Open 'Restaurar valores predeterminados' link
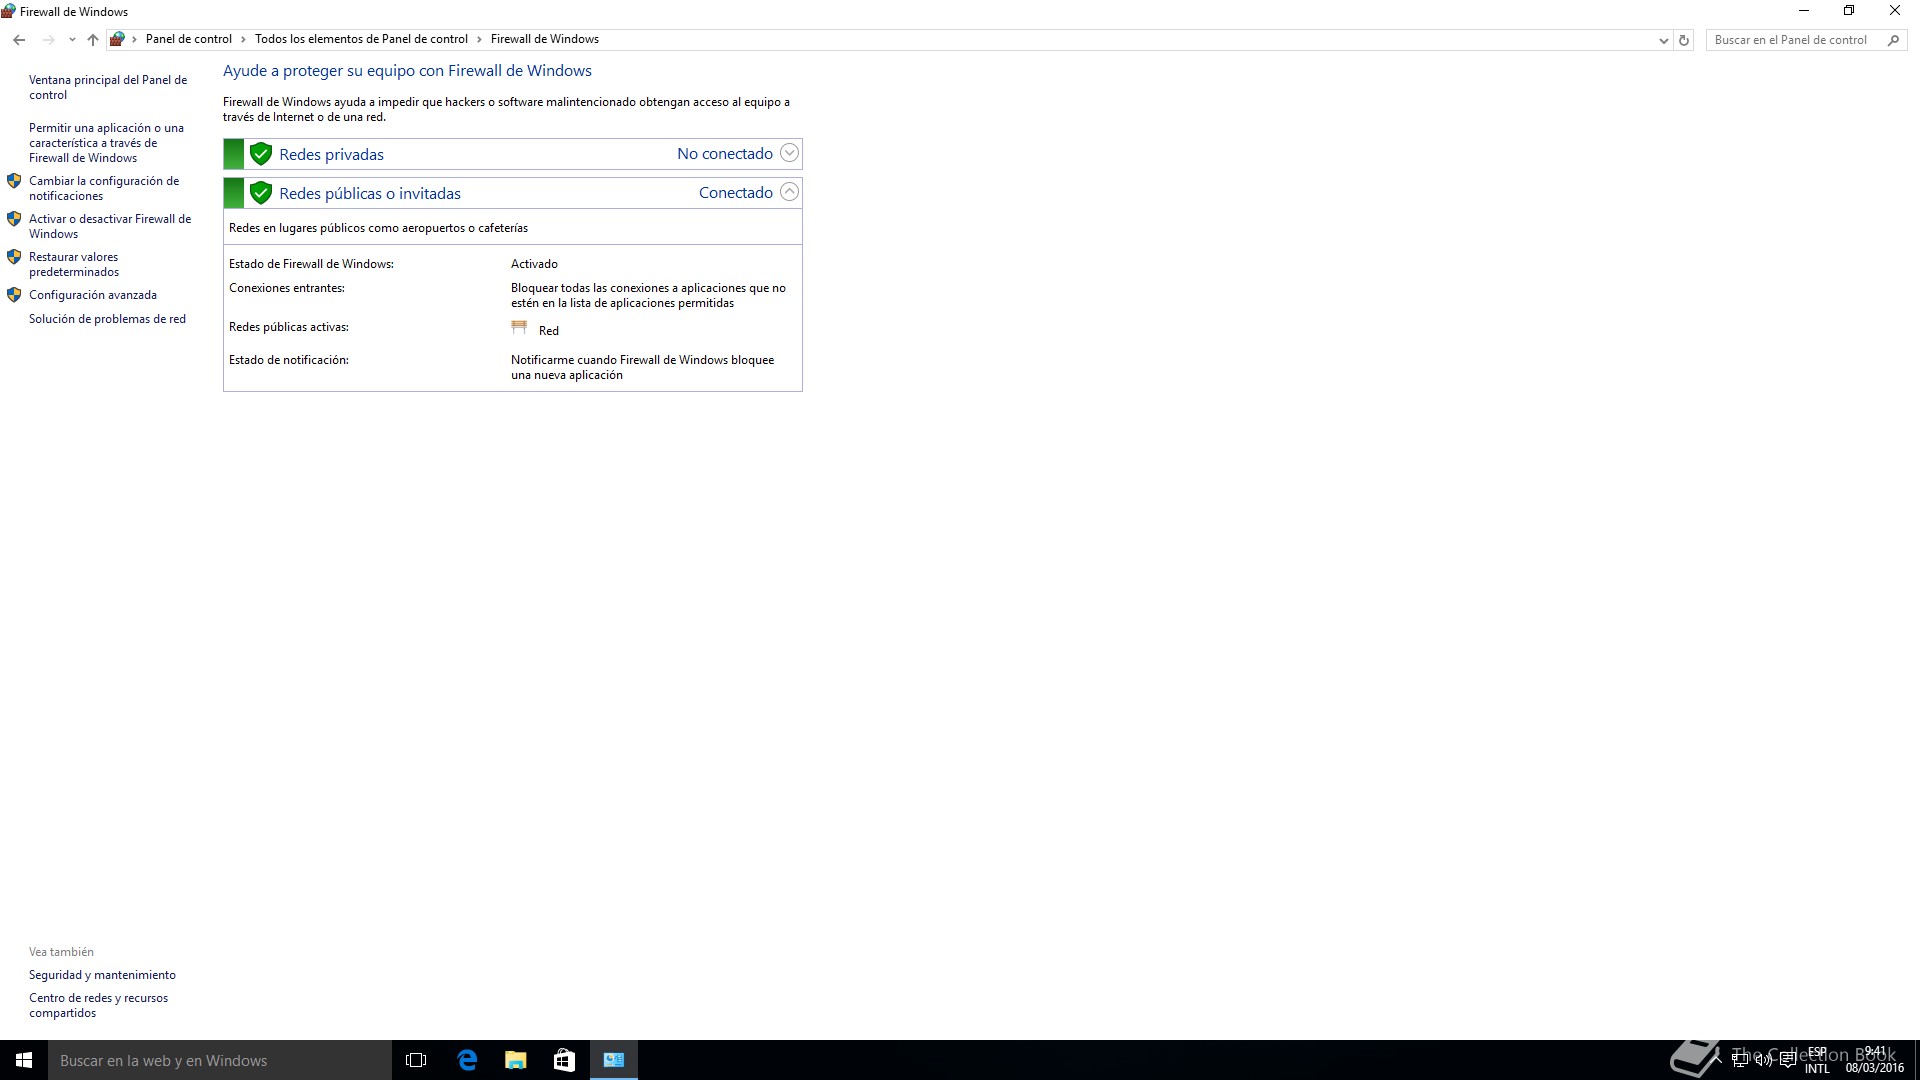The image size is (1920, 1080). coord(74,264)
